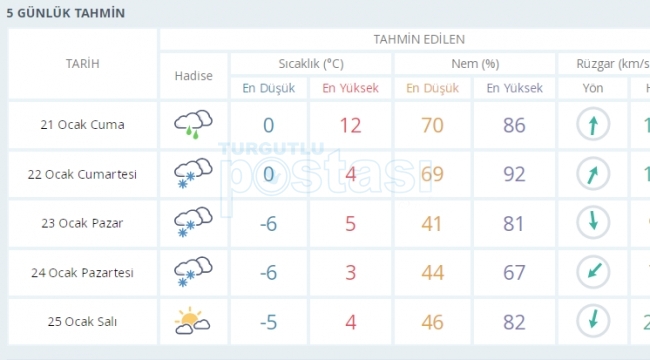Click the red En Yüksek temperature subheader
The width and height of the screenshot is (650, 360).
(350, 88)
